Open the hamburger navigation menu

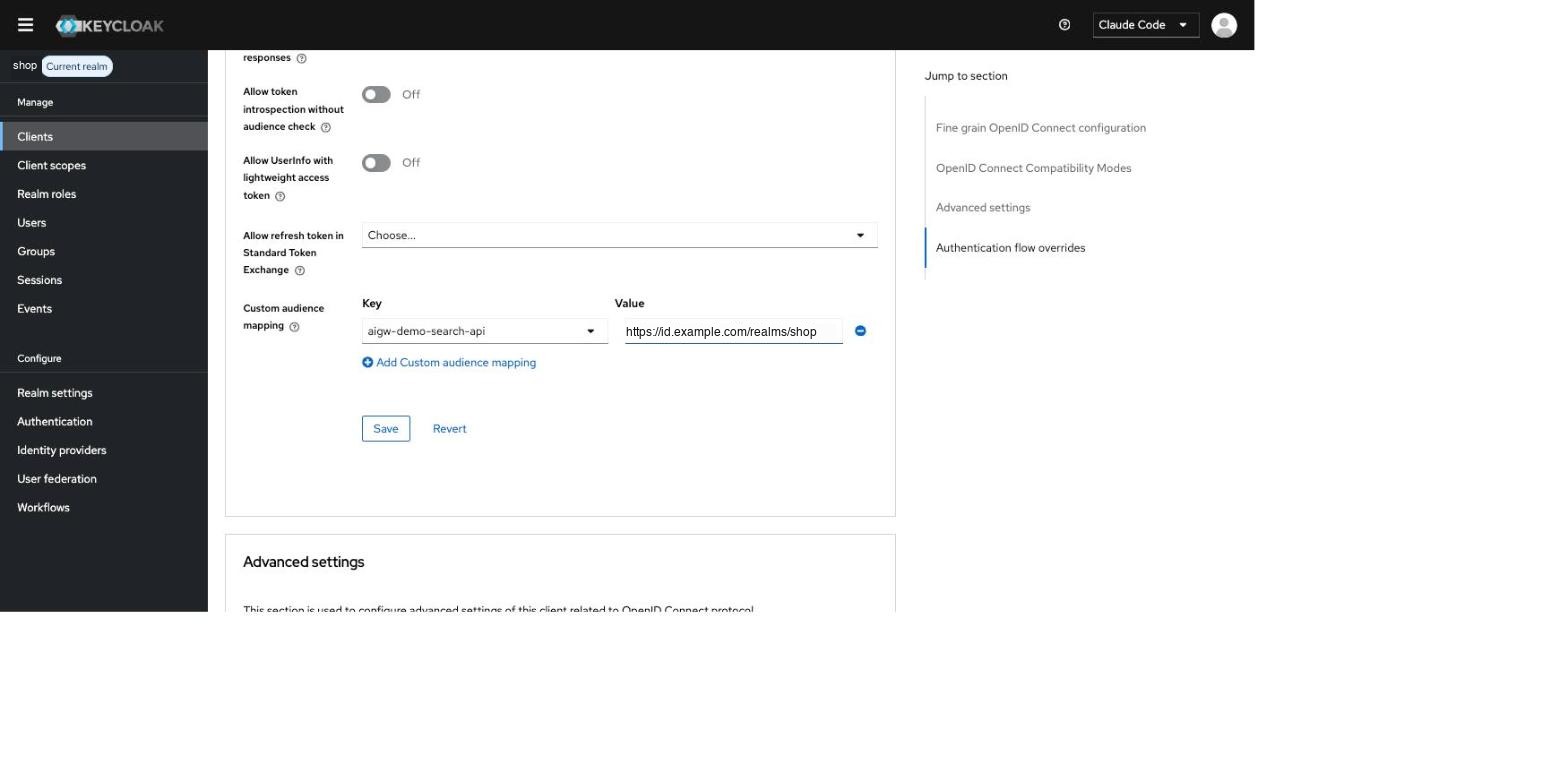click(25, 25)
